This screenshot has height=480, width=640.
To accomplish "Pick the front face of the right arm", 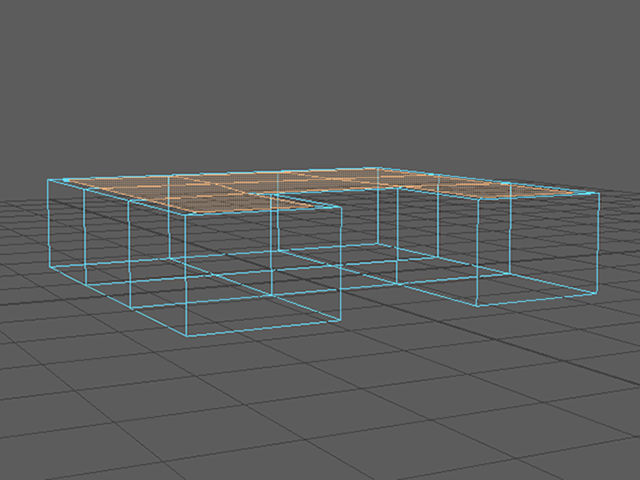I will [x=538, y=249].
